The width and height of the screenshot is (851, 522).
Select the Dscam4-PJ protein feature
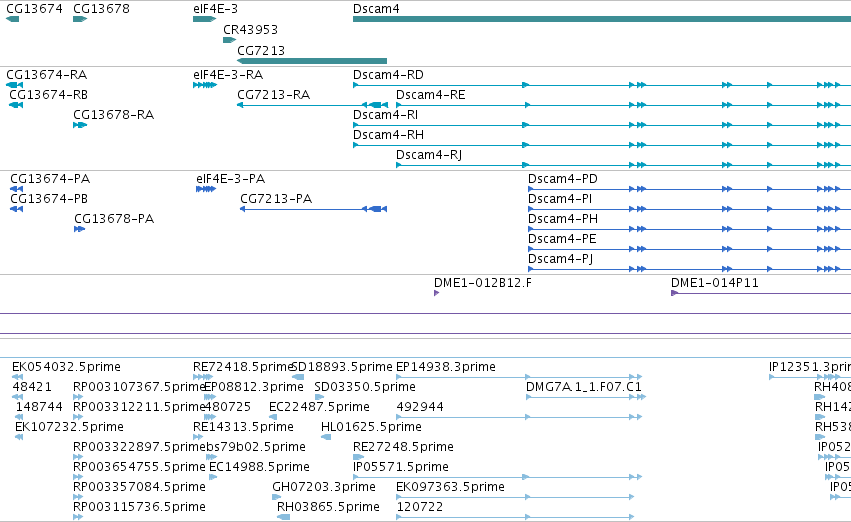pyautogui.click(x=689, y=269)
